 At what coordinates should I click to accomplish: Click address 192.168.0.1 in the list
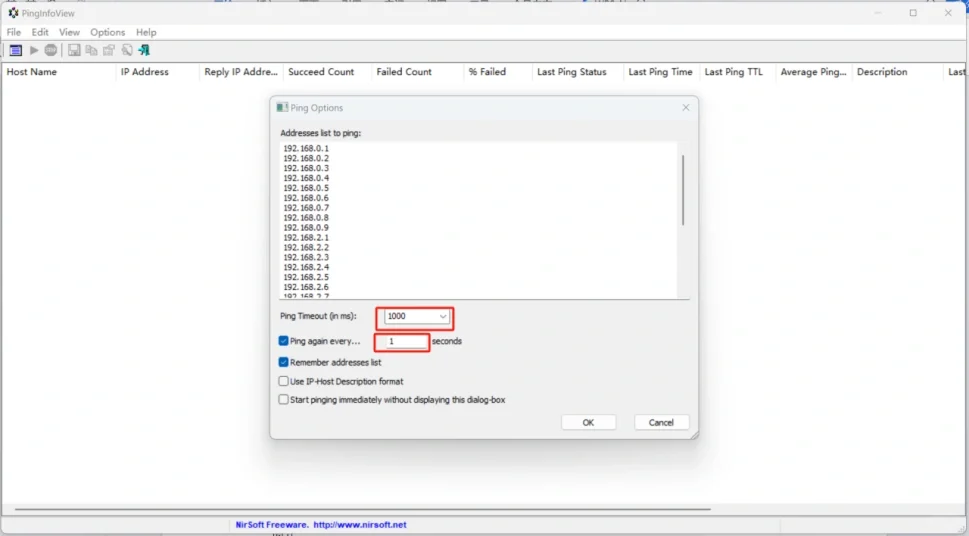click(x=306, y=148)
